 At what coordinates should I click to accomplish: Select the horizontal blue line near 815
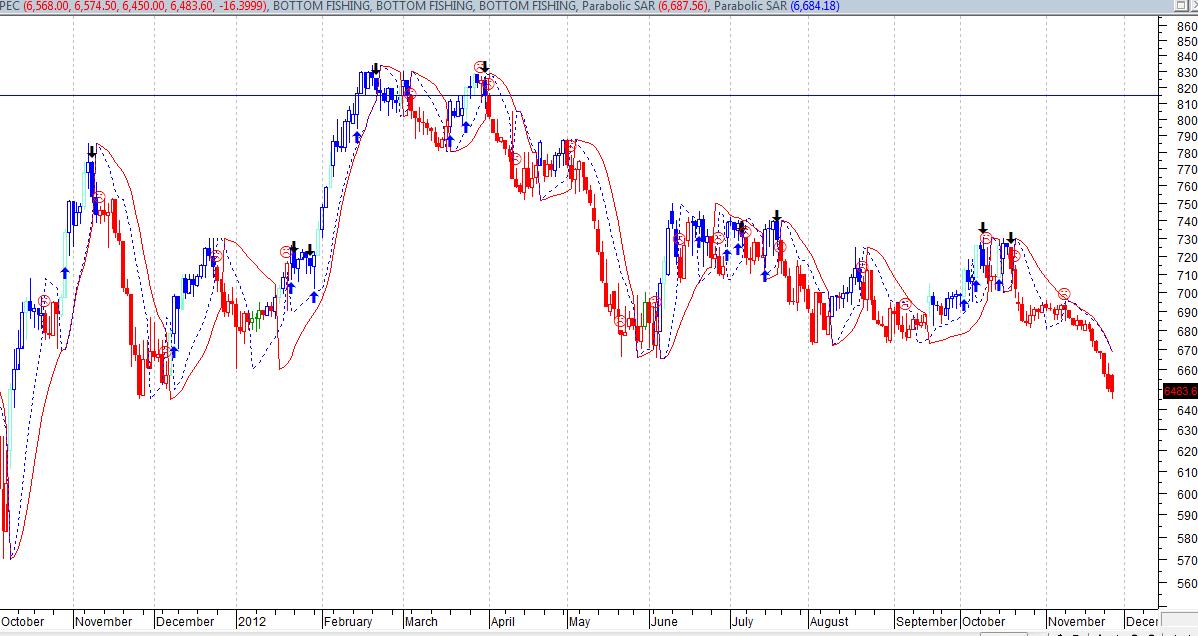600,96
